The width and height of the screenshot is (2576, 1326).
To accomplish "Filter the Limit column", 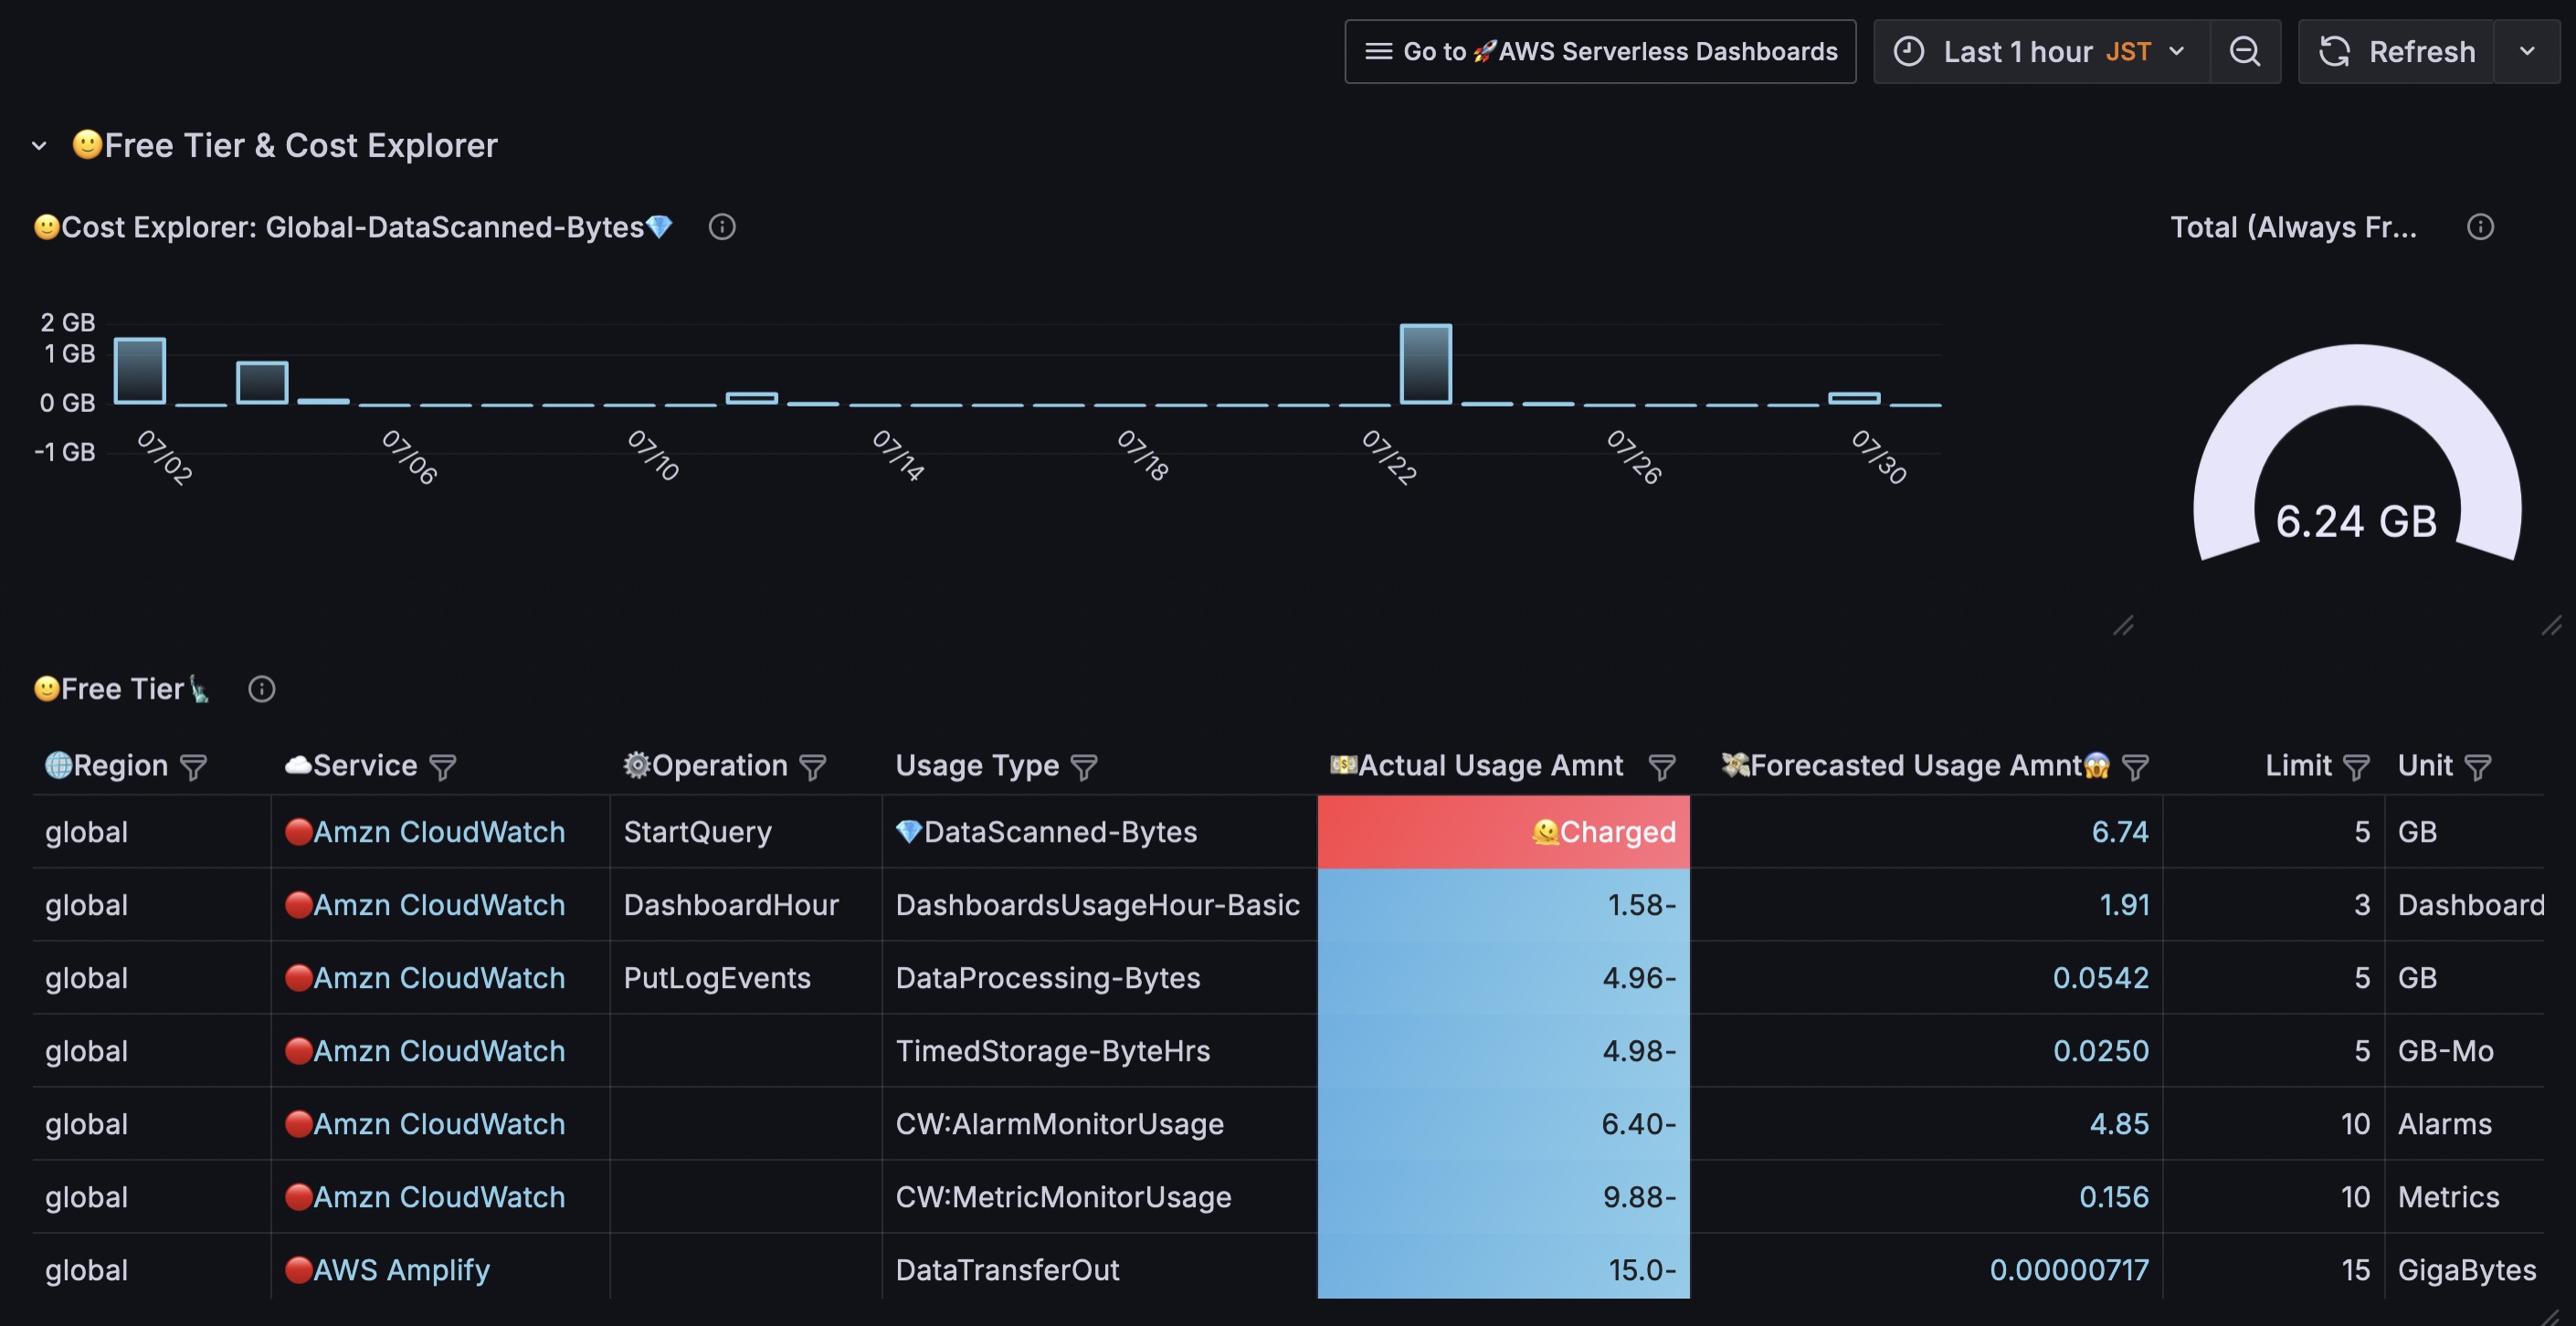I will [2356, 767].
